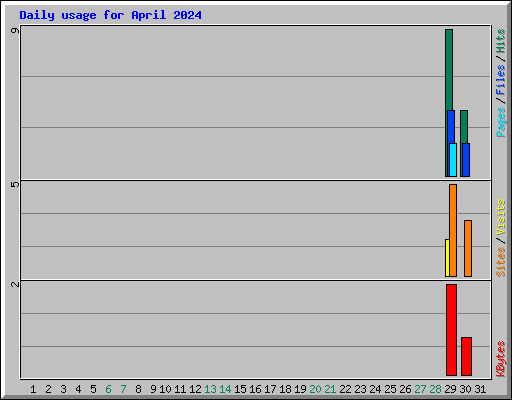This screenshot has width=512, height=400.
Task: Click the orange Sites bar for day 30
Action: click(x=468, y=248)
